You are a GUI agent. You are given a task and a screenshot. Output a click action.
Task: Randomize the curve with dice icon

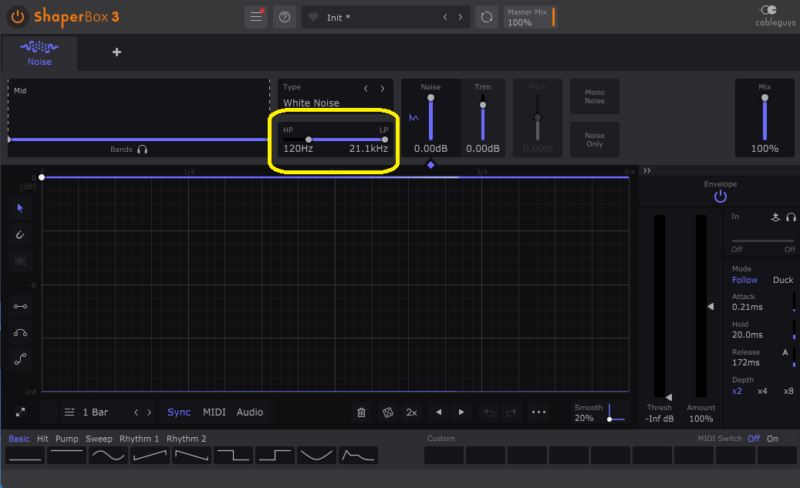pyautogui.click(x=387, y=412)
